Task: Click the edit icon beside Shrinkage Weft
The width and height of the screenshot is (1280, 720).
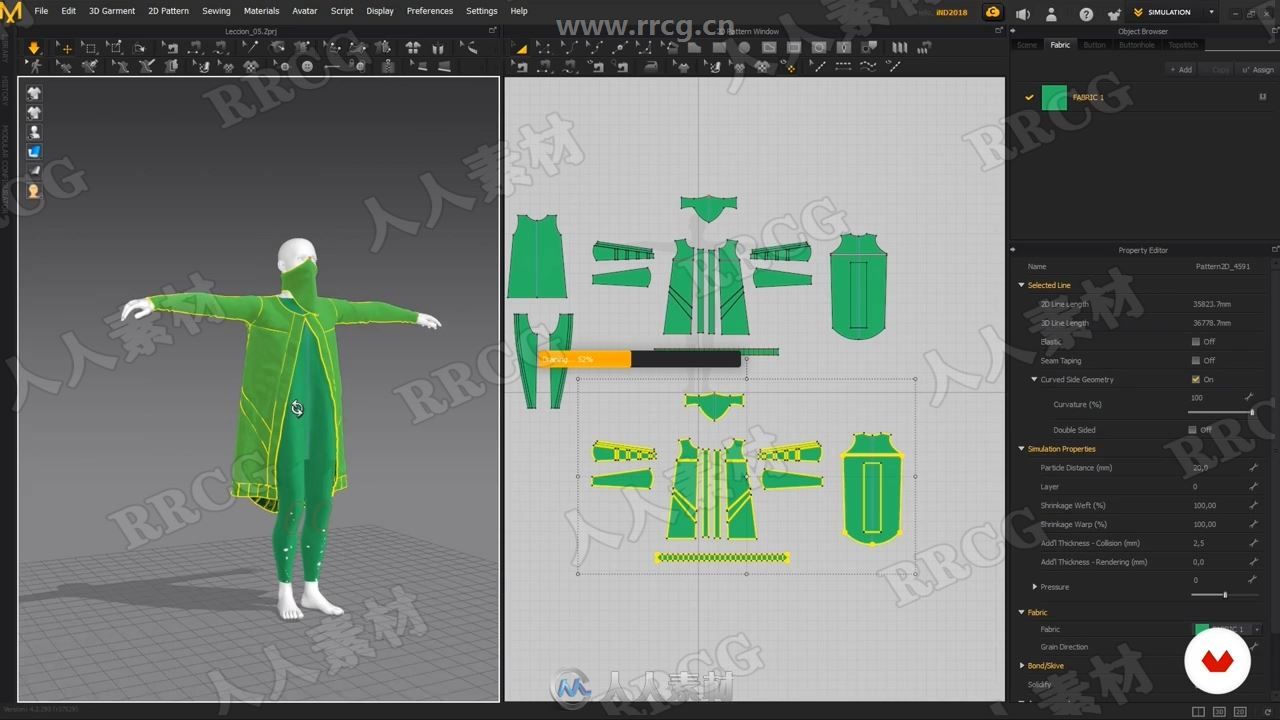Action: click(1252, 505)
